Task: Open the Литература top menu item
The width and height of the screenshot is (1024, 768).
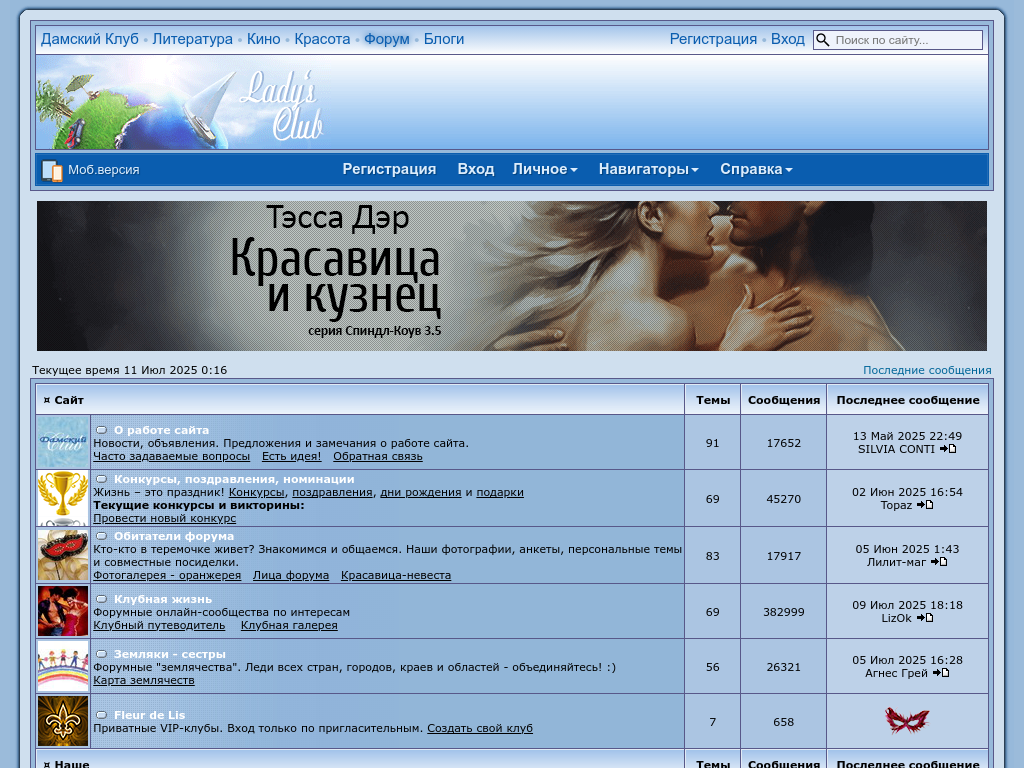Action: tap(192, 39)
